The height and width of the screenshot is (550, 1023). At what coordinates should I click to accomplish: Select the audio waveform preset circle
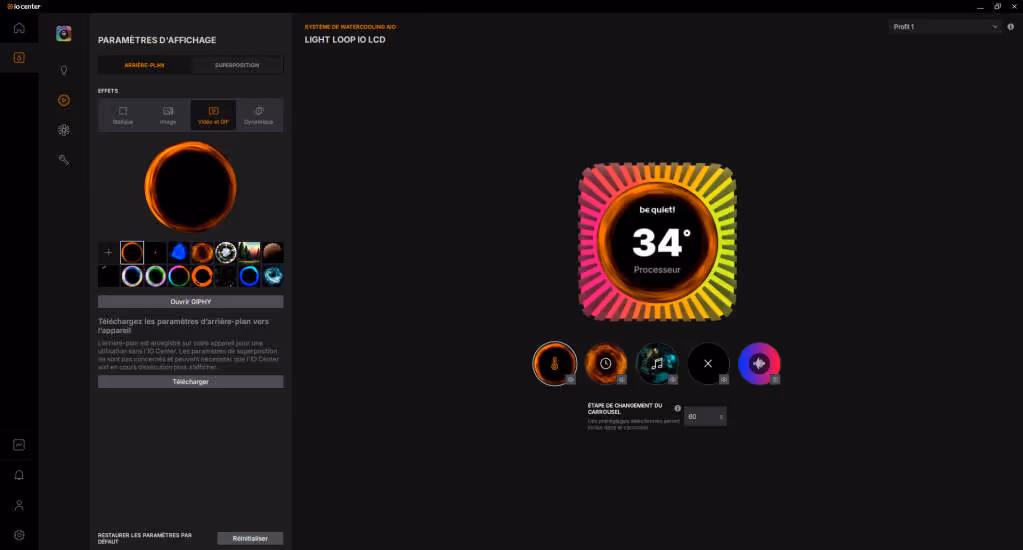point(759,363)
